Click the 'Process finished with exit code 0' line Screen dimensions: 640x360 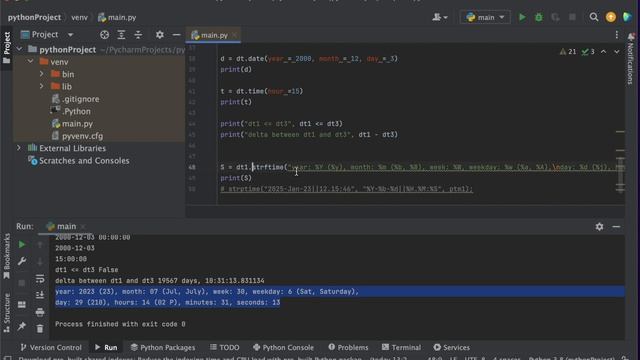click(120, 324)
